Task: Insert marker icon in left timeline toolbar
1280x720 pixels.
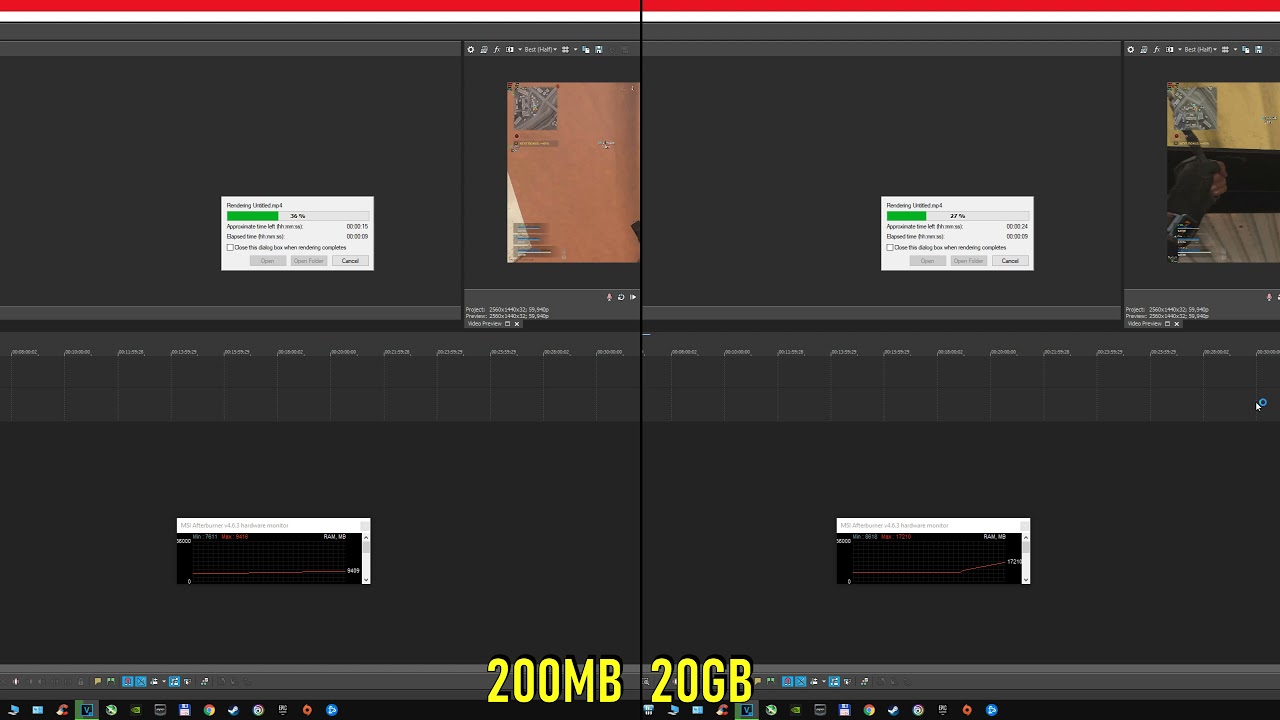Action: (x=98, y=681)
